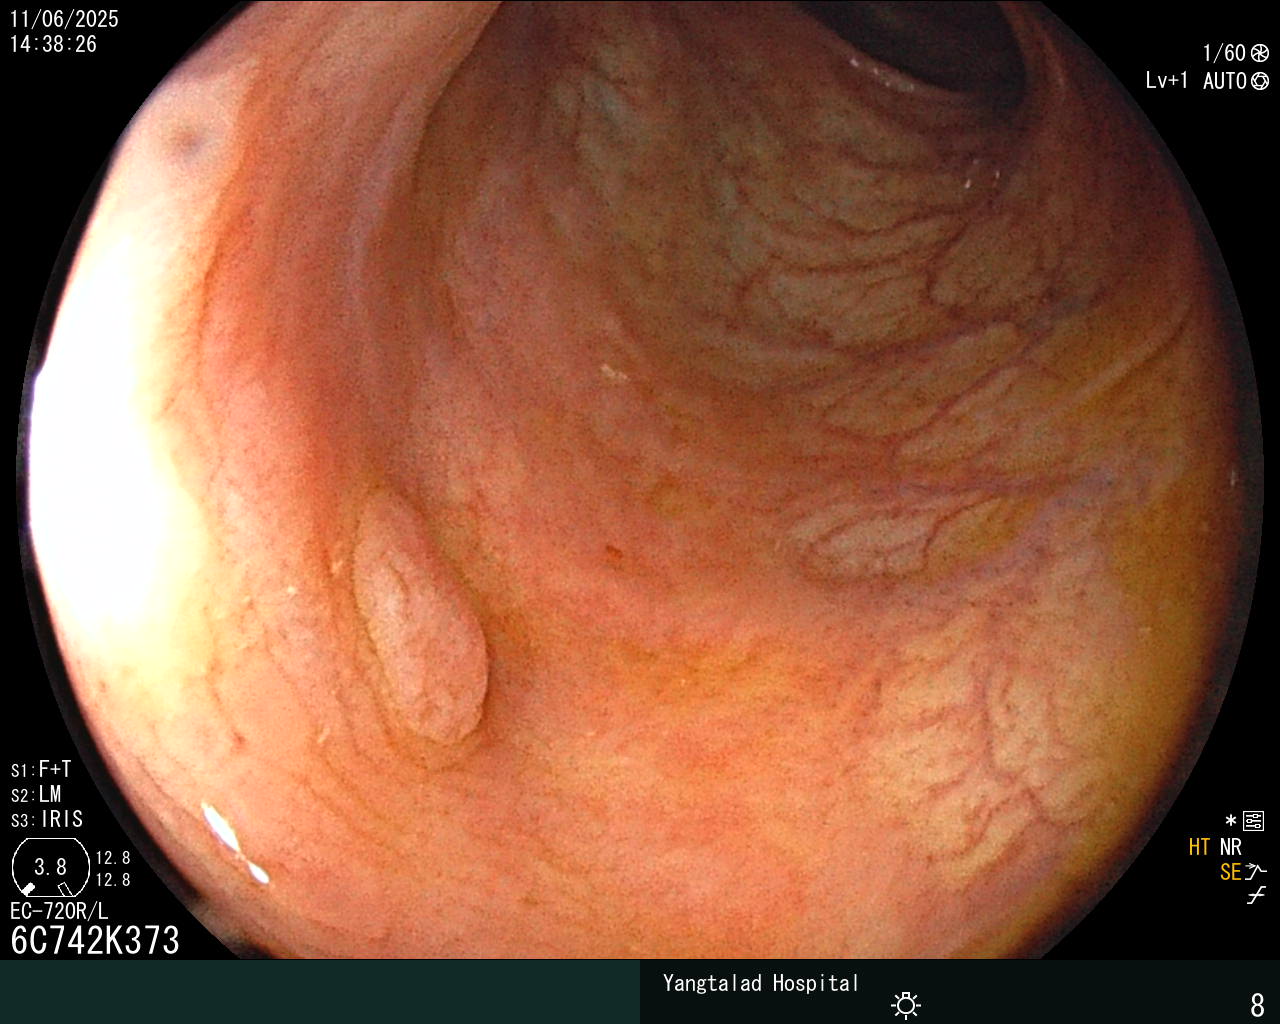Click the S2: LM switch assignment

[x=36, y=794]
